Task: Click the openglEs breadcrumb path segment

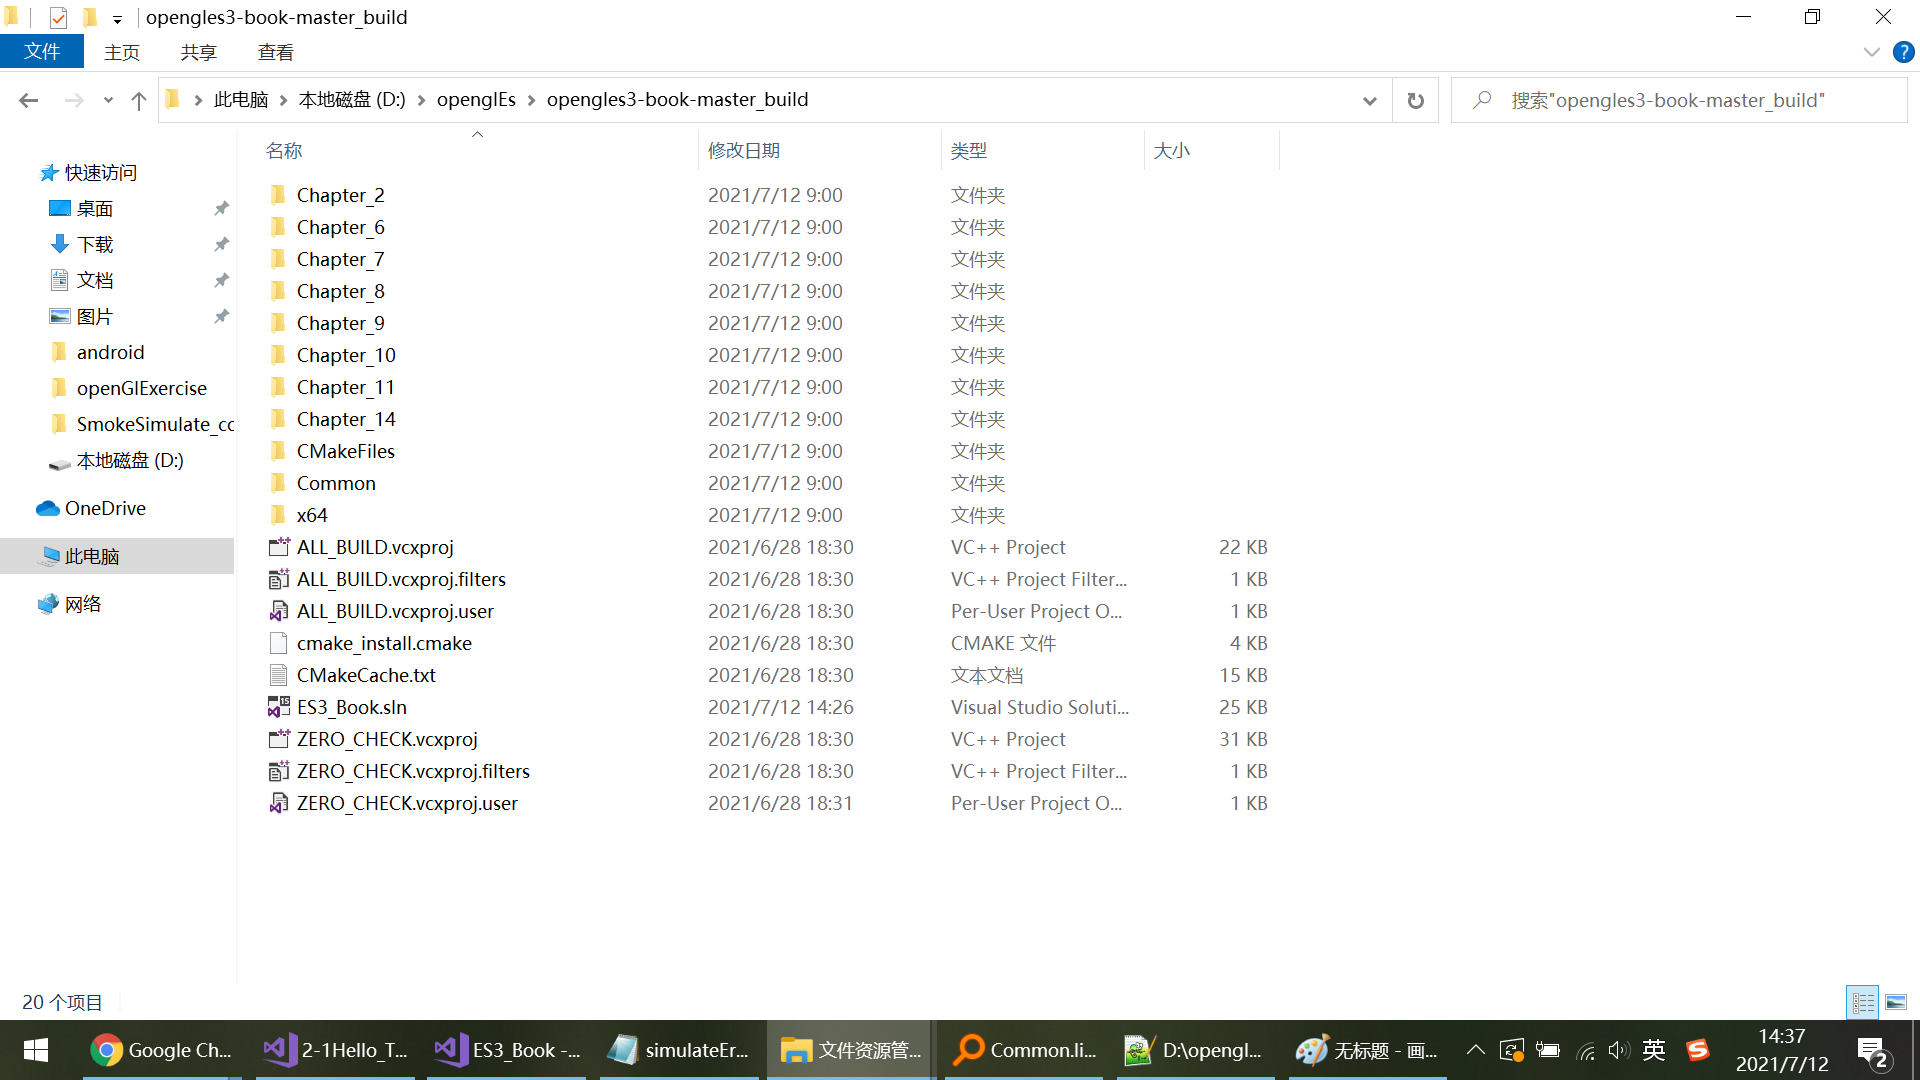Action: tap(476, 100)
